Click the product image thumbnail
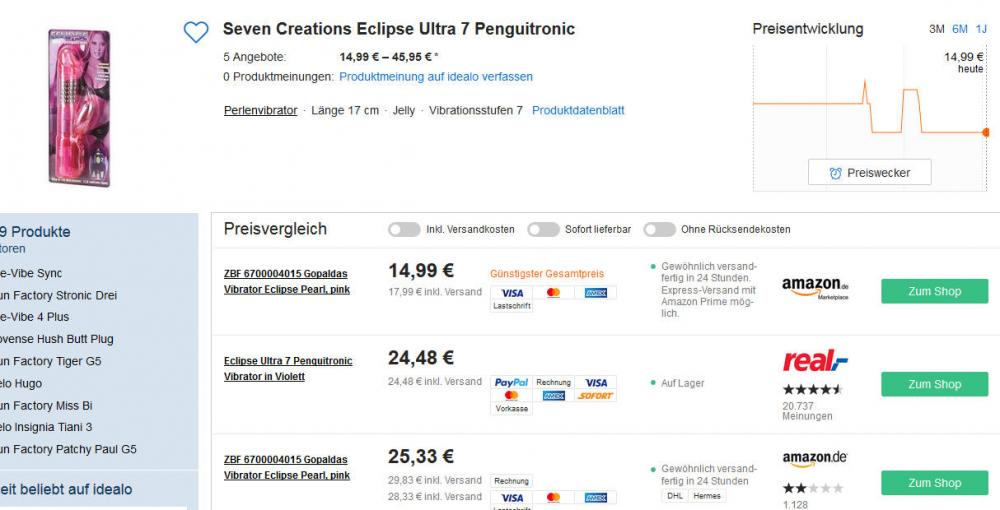The width and height of the screenshot is (1000, 510). coord(79,107)
